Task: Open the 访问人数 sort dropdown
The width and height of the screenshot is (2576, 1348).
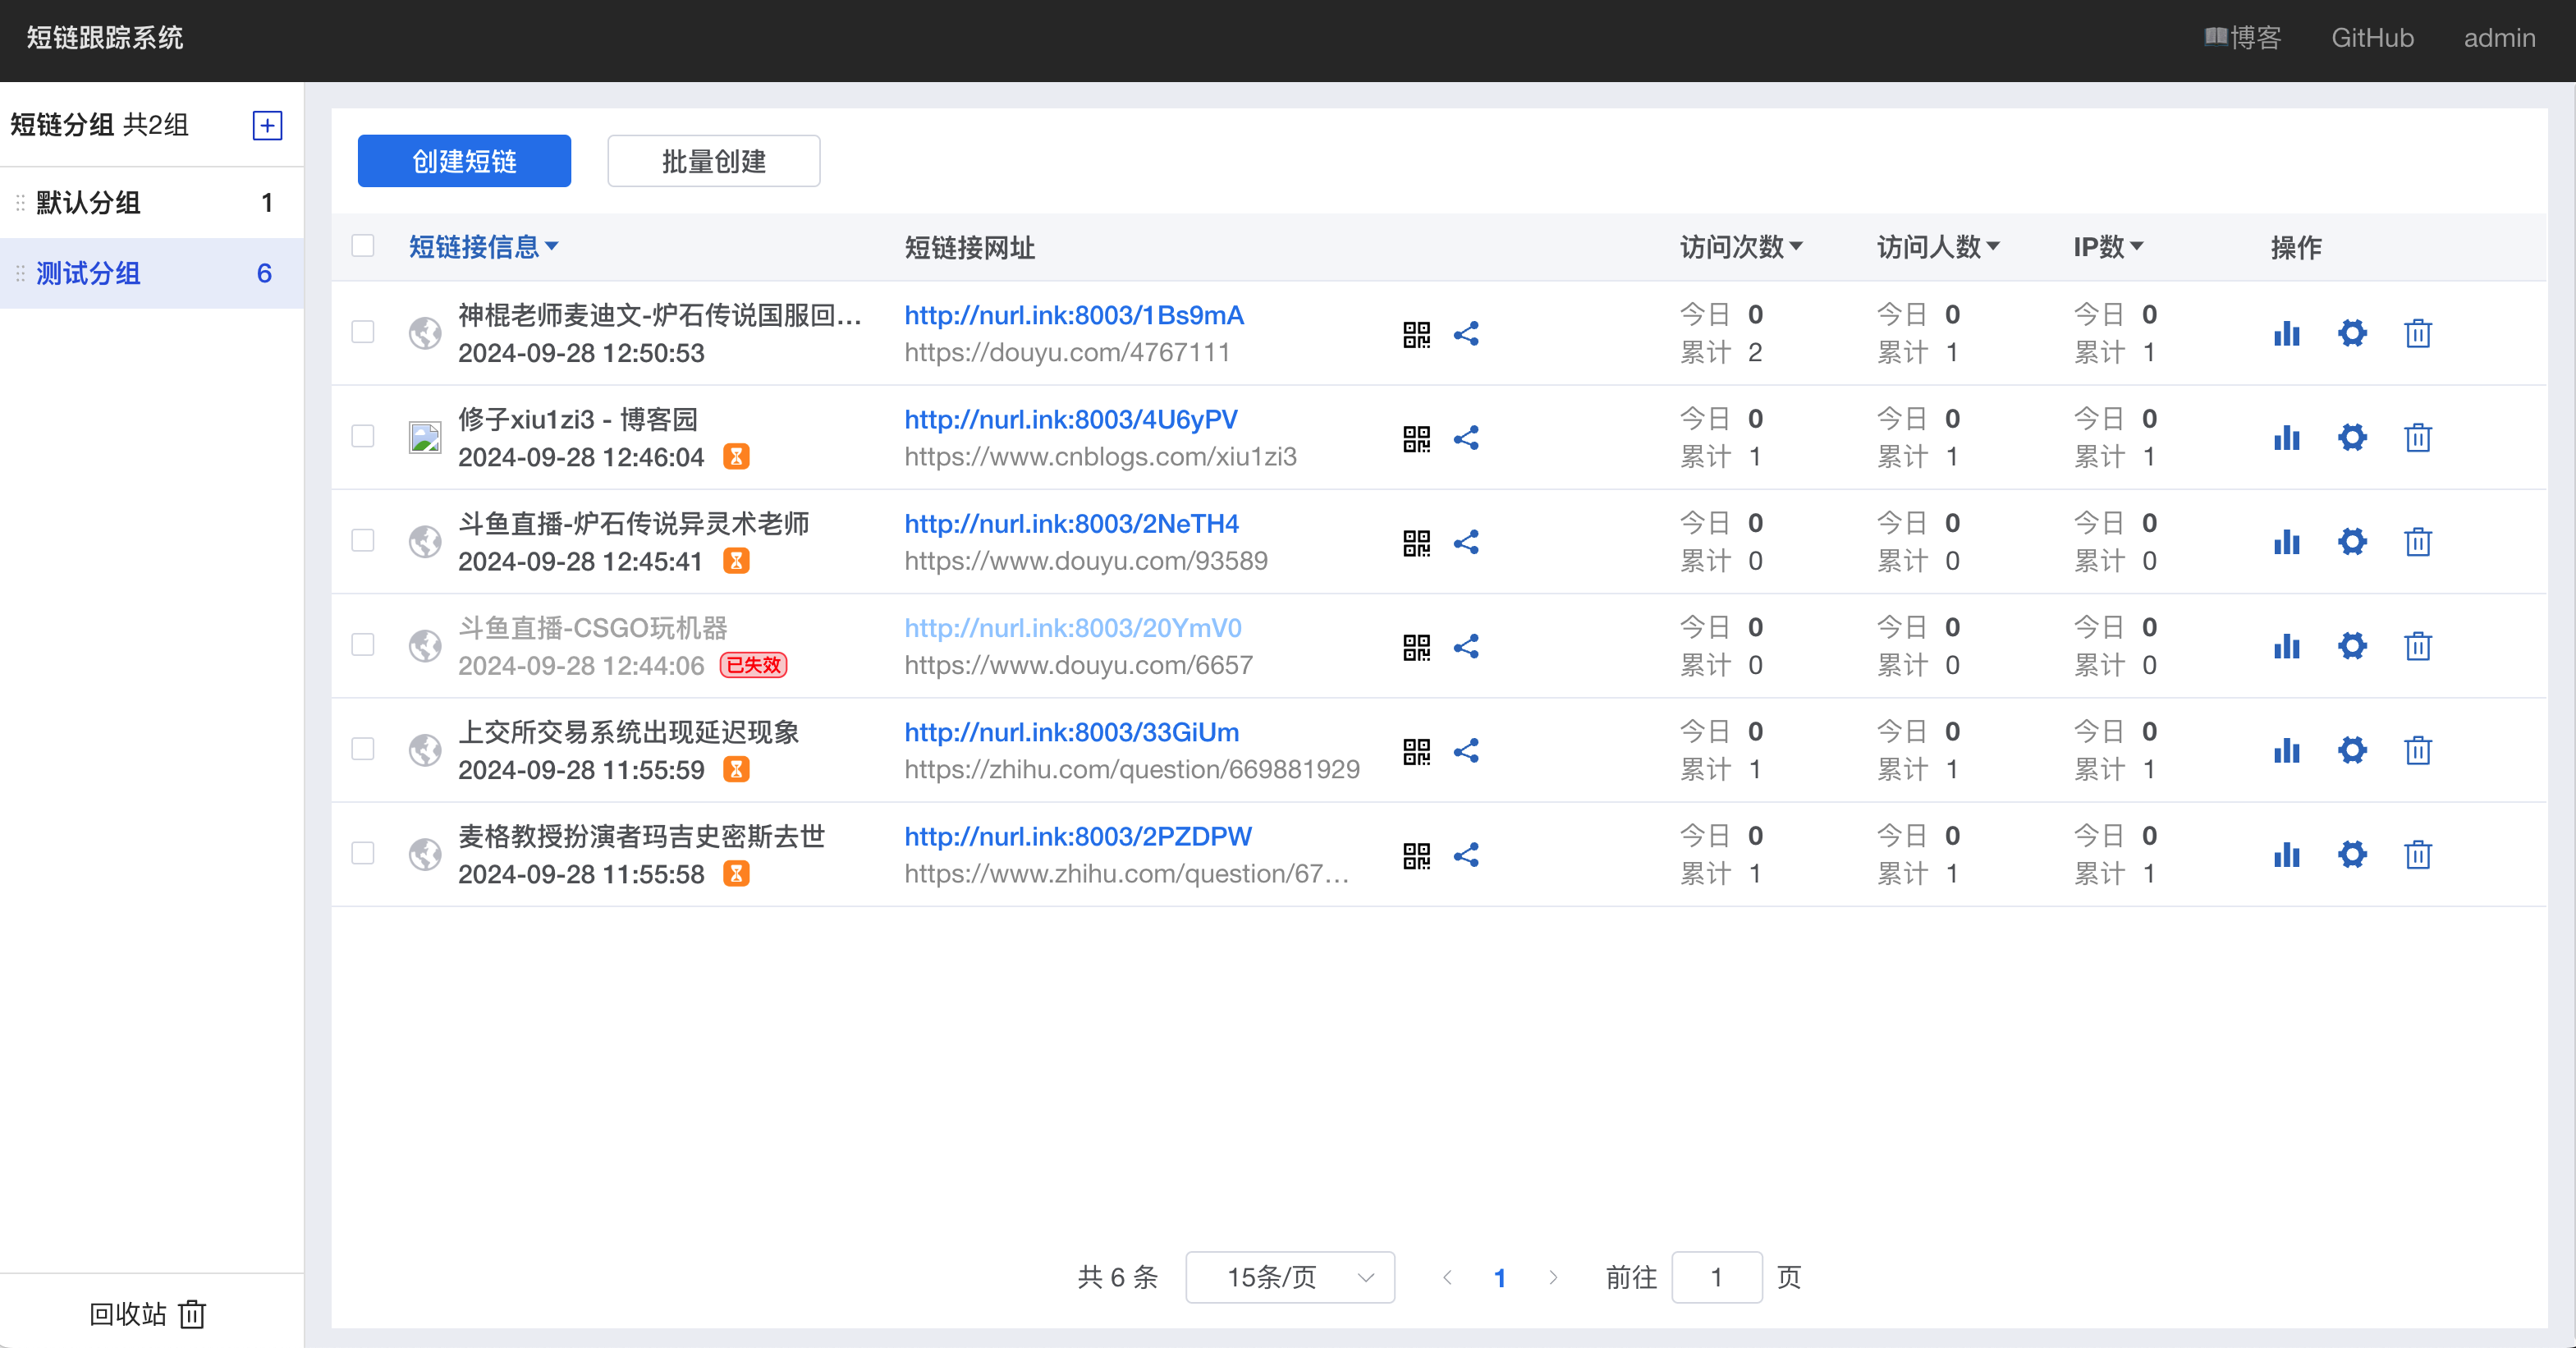Action: coord(1938,246)
